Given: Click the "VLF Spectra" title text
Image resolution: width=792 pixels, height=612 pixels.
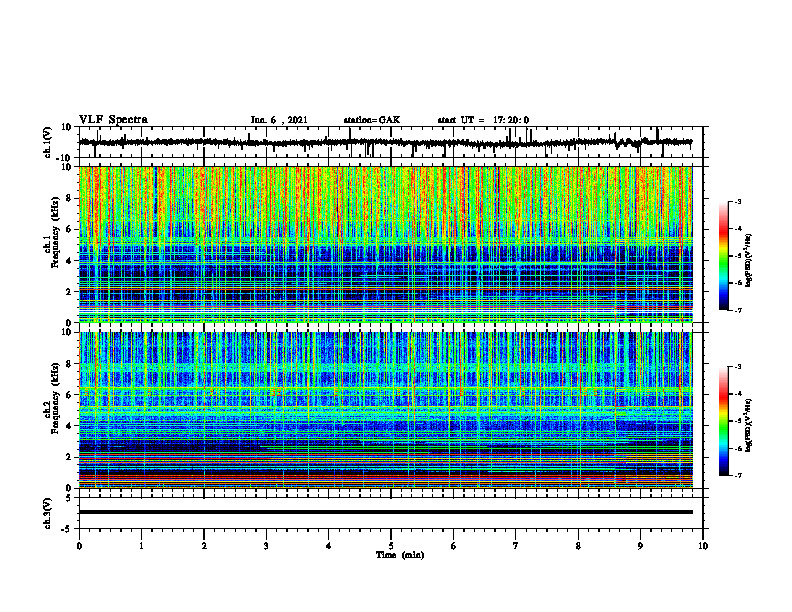Looking at the screenshot, I should click(x=113, y=120).
